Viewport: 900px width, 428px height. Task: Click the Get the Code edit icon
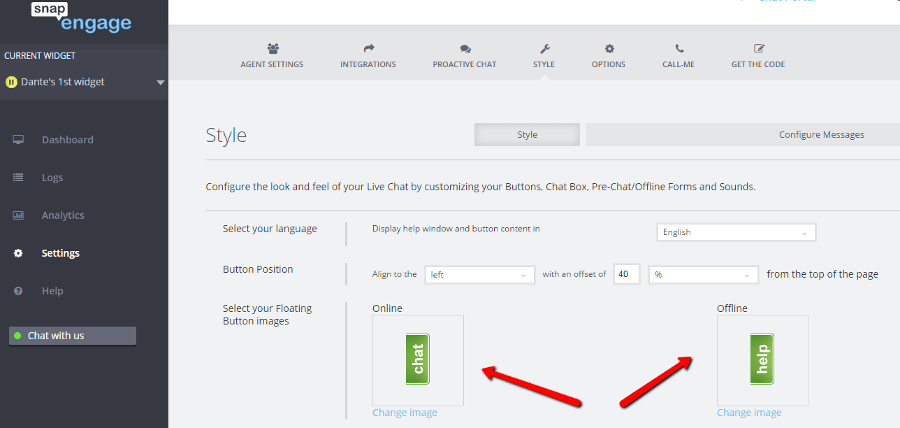(x=758, y=49)
